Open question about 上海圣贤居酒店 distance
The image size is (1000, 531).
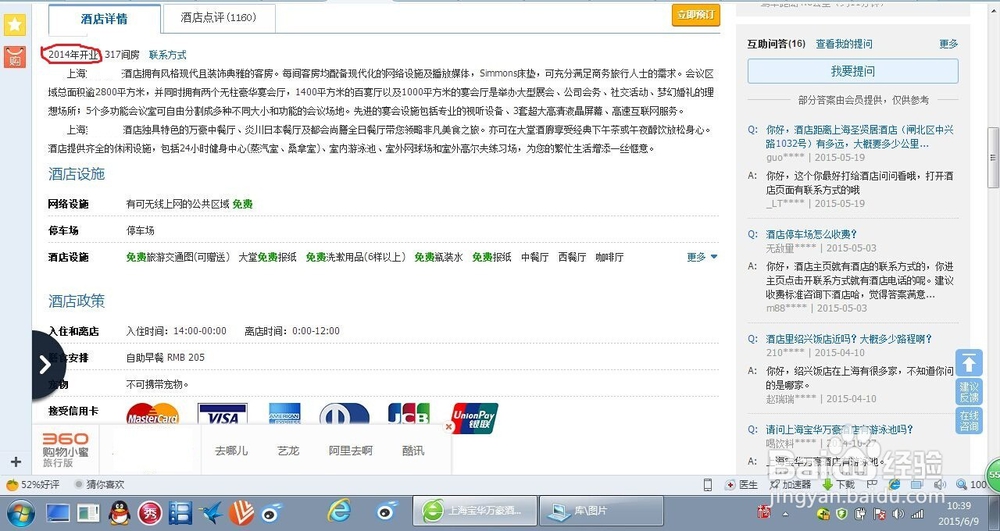coord(860,136)
